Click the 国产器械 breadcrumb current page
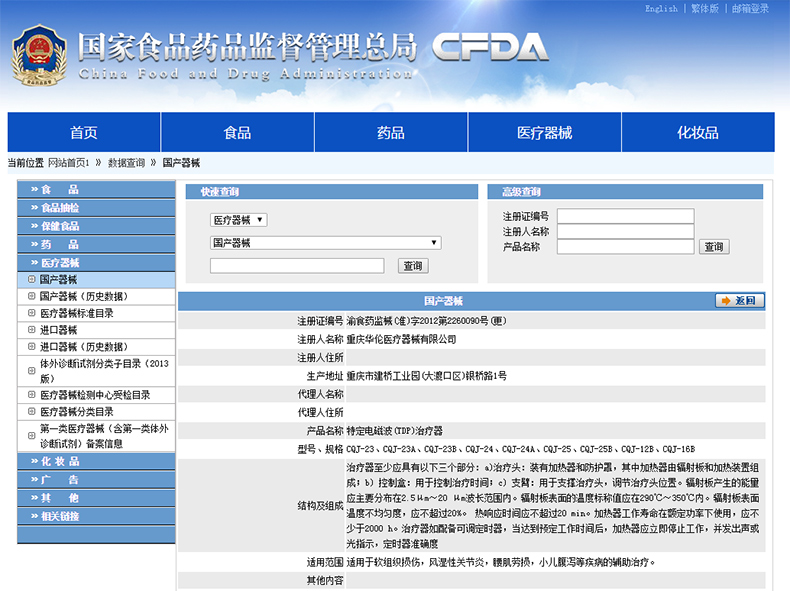This screenshot has width=790, height=591. point(181,163)
